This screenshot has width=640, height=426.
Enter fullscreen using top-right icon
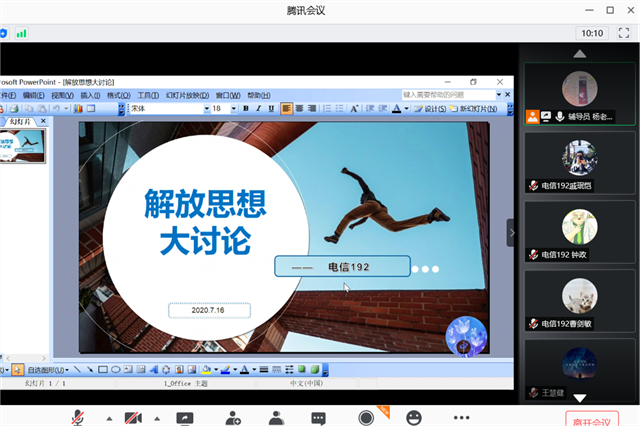(622, 32)
